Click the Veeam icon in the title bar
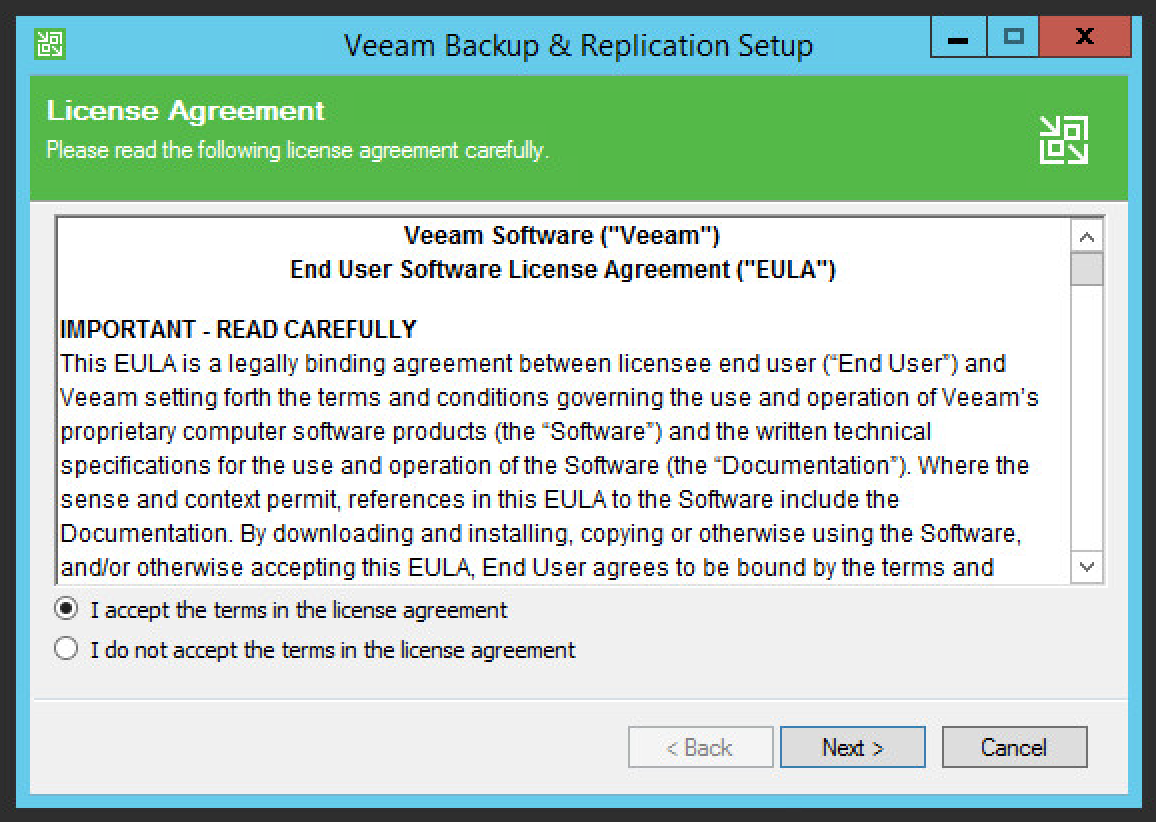Viewport: 1156px width, 822px height. click(x=49, y=44)
